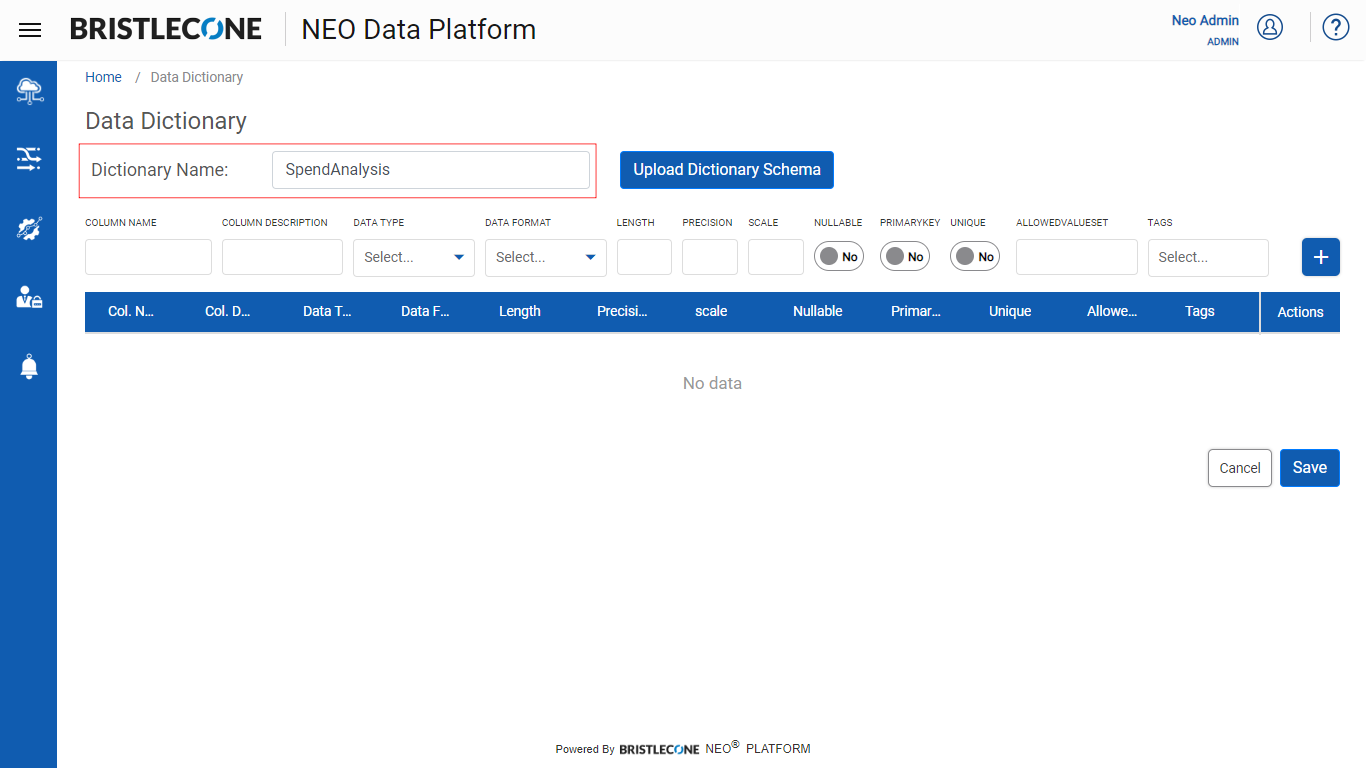
Task: Click Upload Dictionary Schema button
Action: 727,170
